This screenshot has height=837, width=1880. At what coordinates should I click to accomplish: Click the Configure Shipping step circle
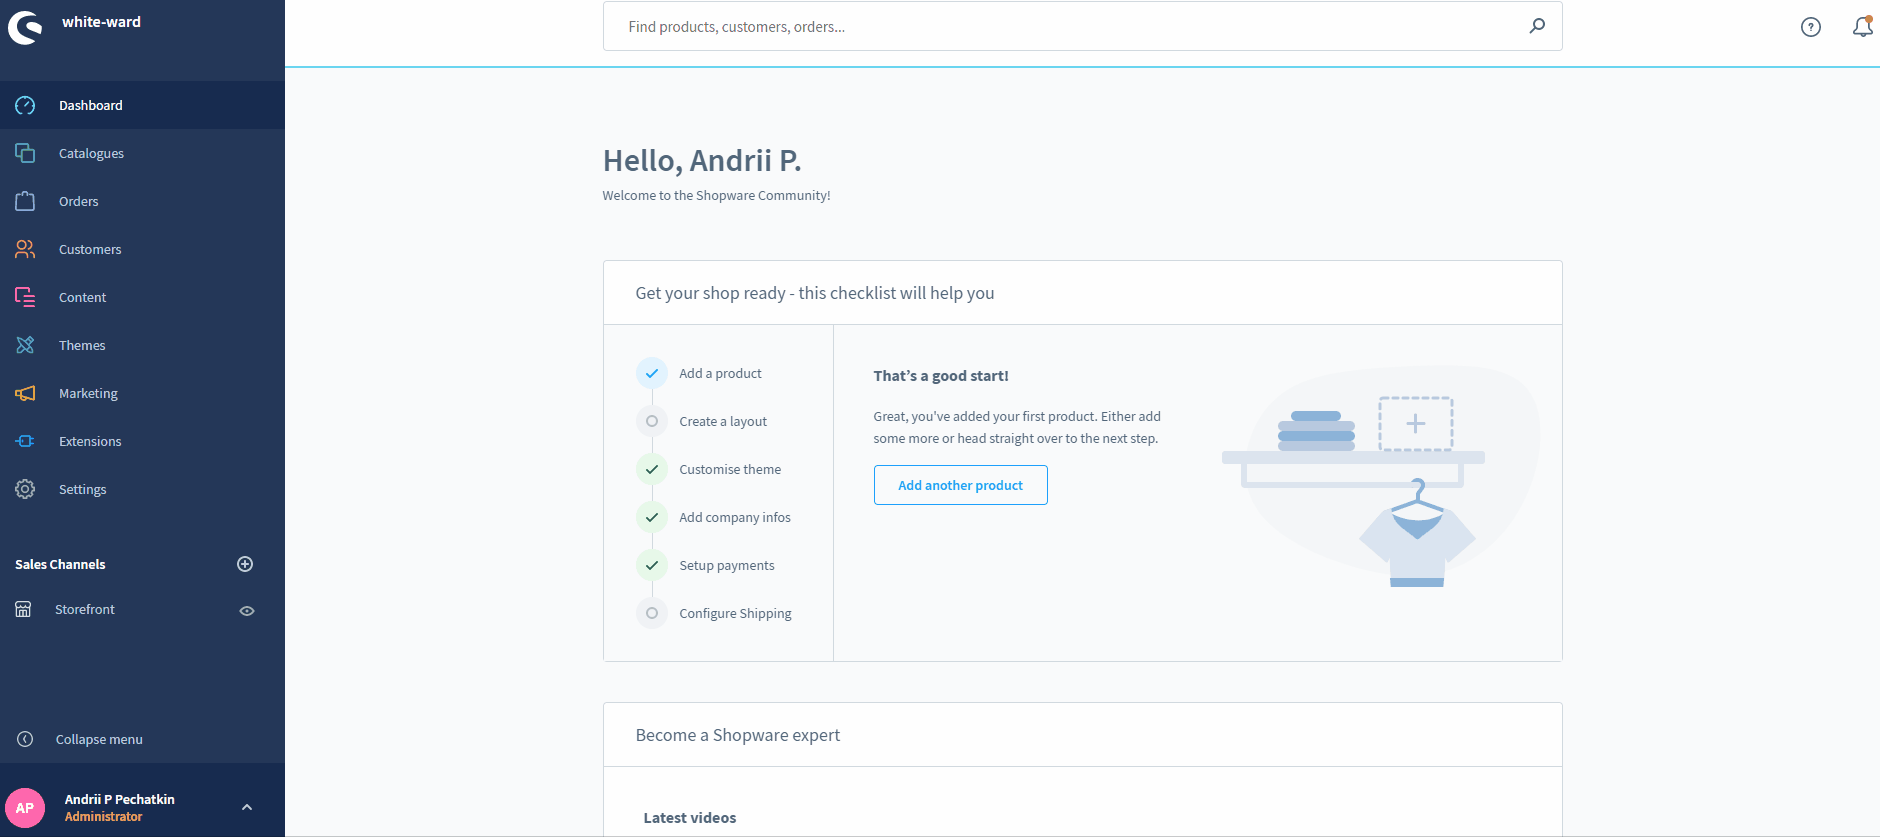652,613
